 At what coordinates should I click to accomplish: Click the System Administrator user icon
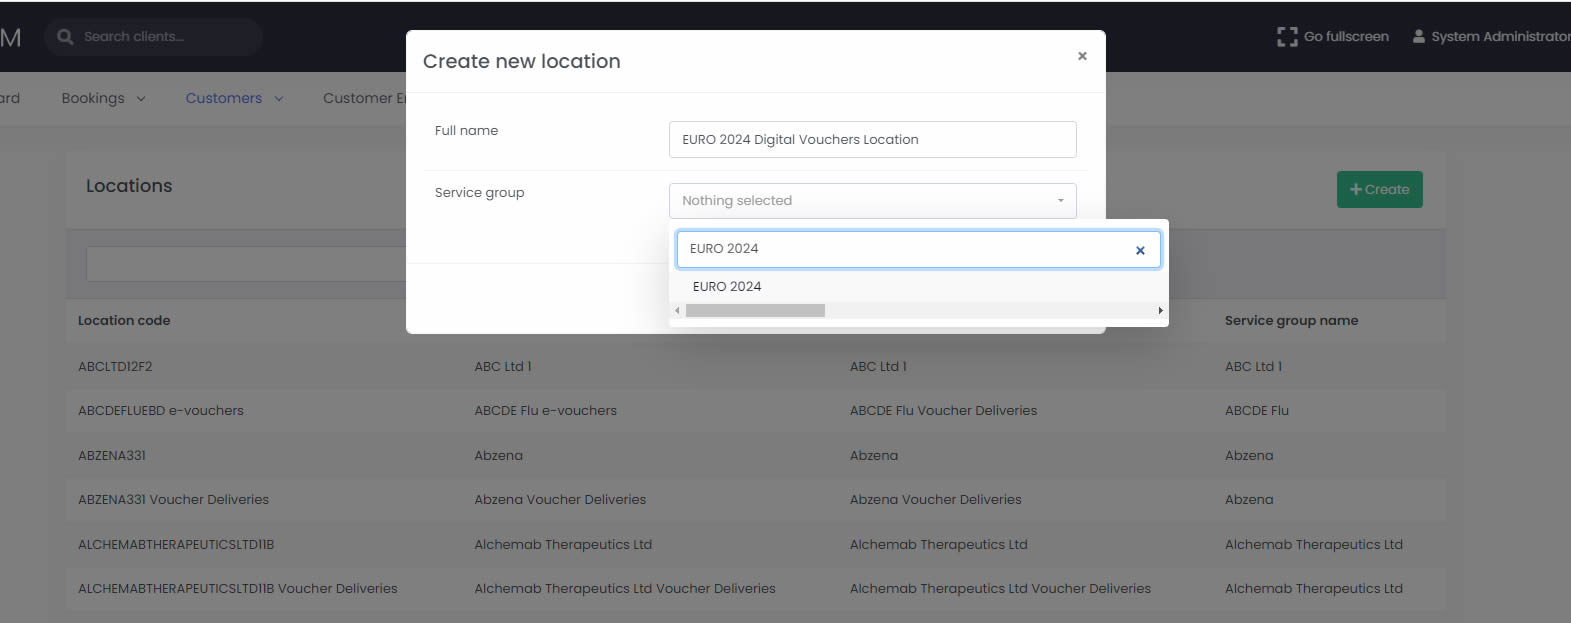pyautogui.click(x=1418, y=37)
